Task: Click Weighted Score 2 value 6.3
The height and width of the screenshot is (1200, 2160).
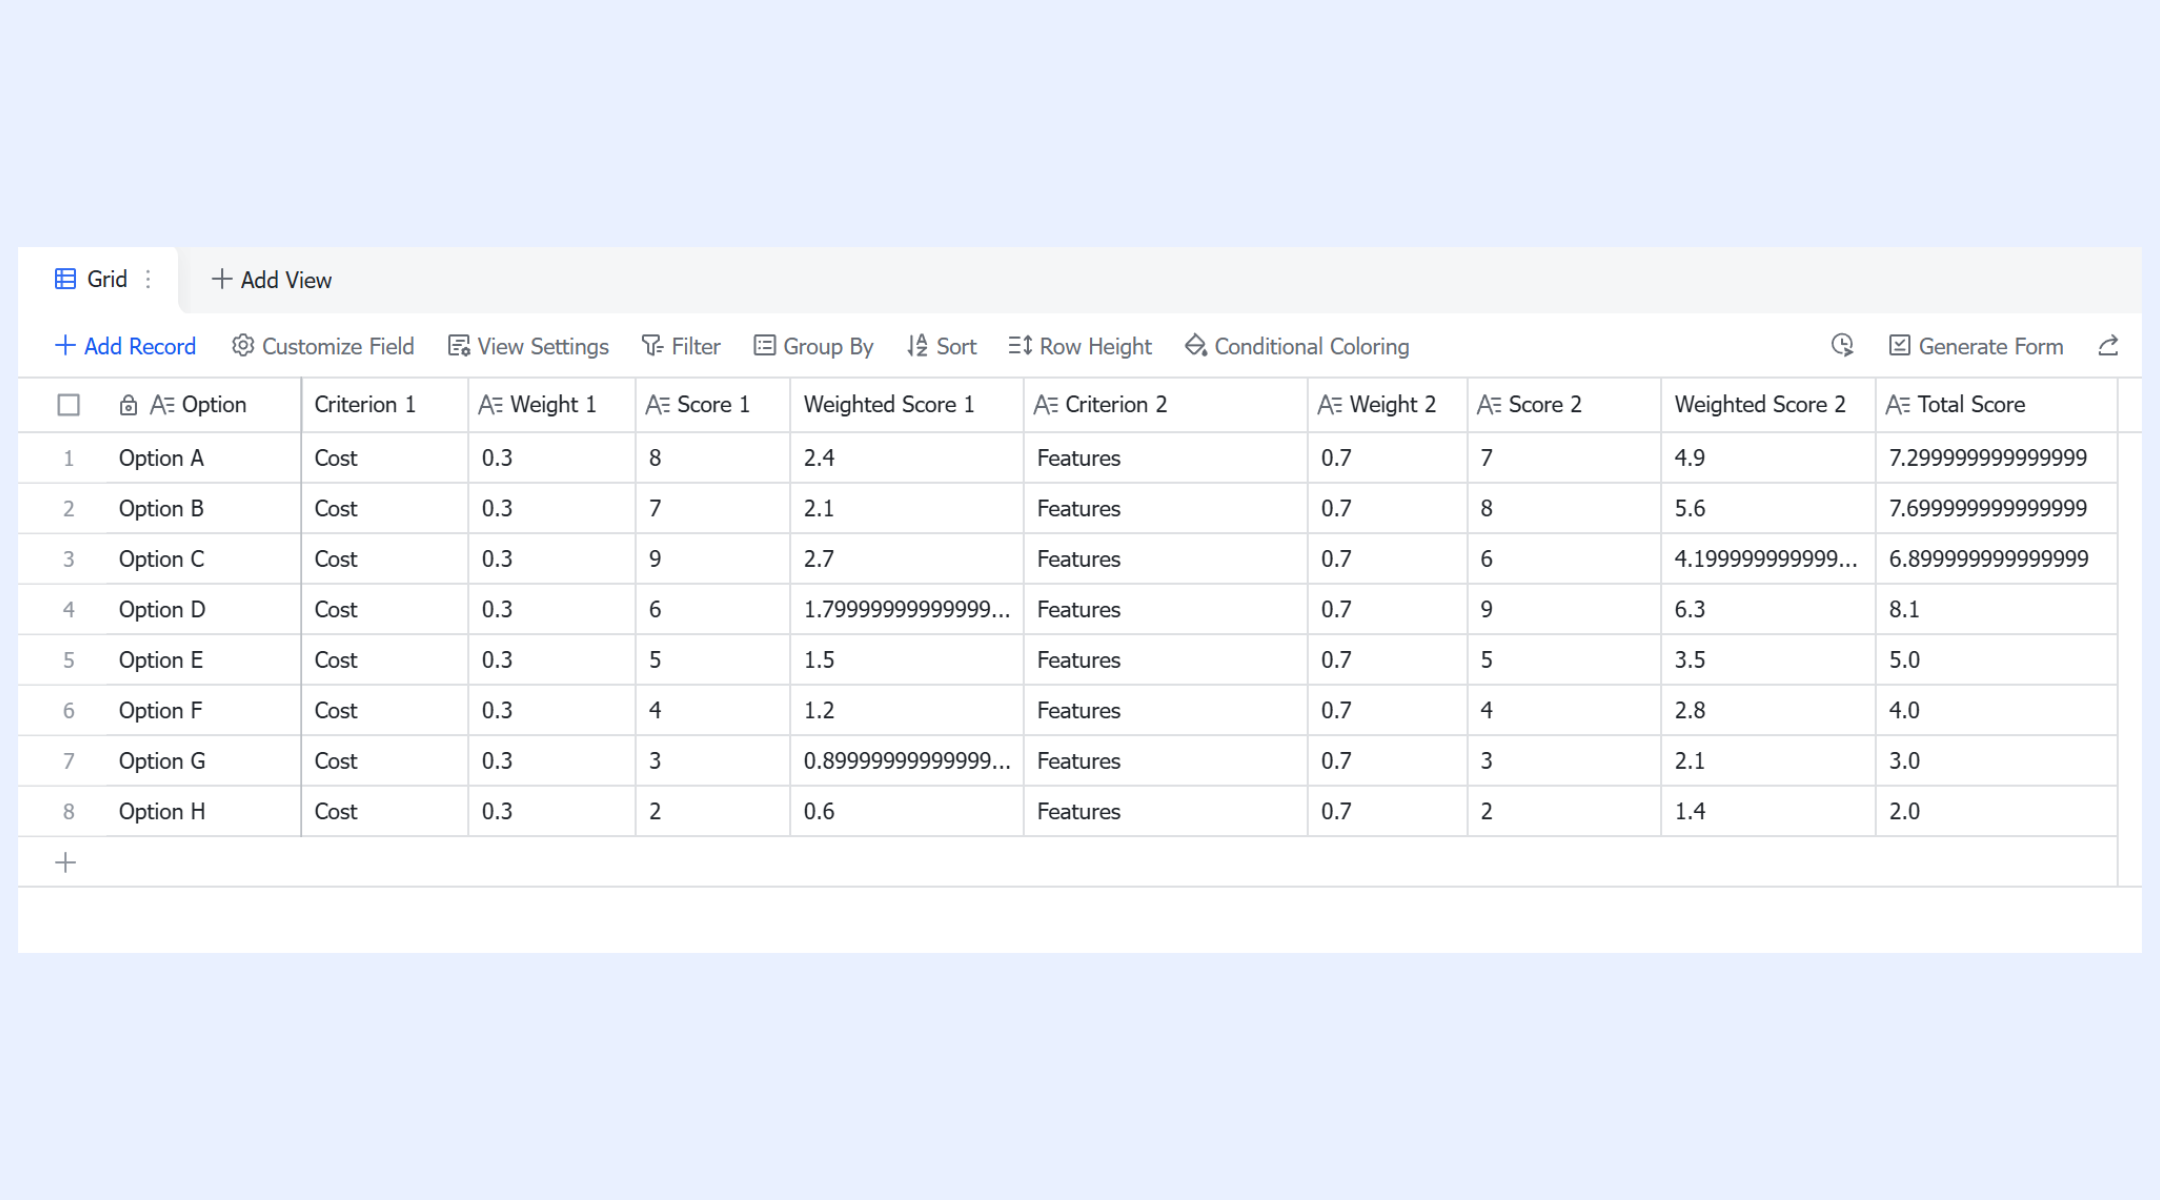Action: (1768, 609)
